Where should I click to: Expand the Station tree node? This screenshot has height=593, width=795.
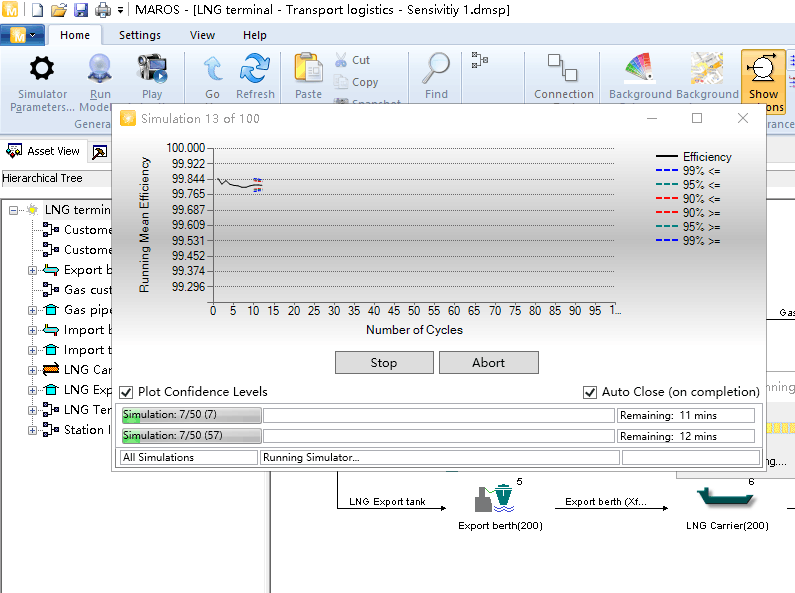32,430
